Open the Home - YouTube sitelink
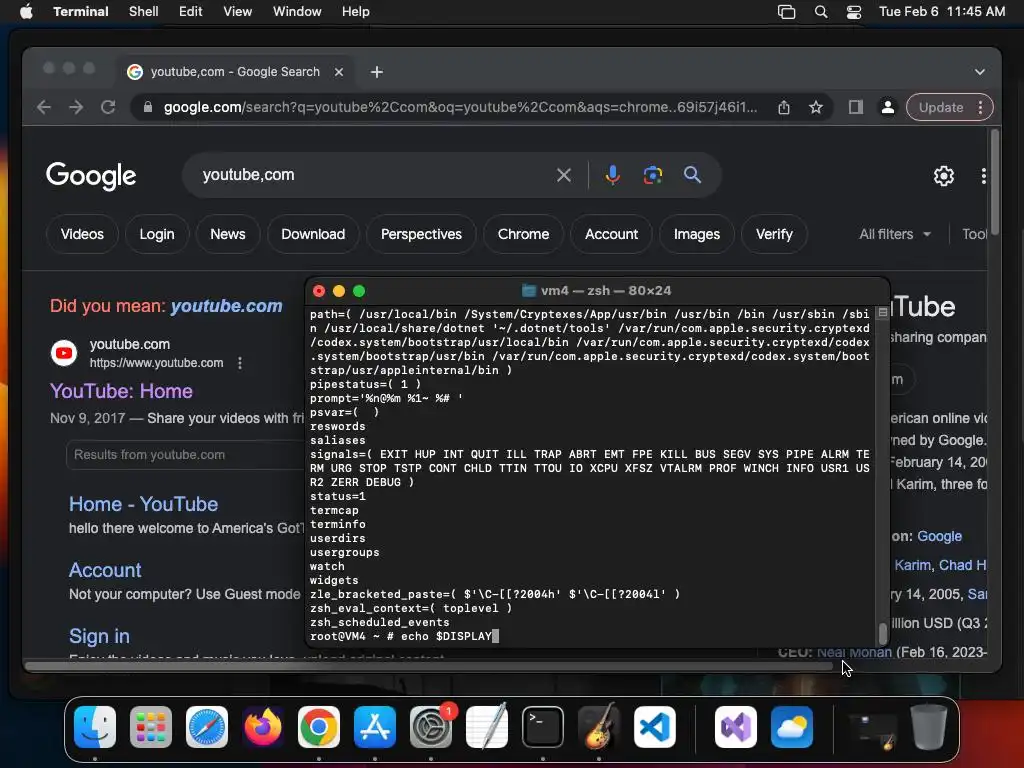The width and height of the screenshot is (1024, 768). point(144,504)
